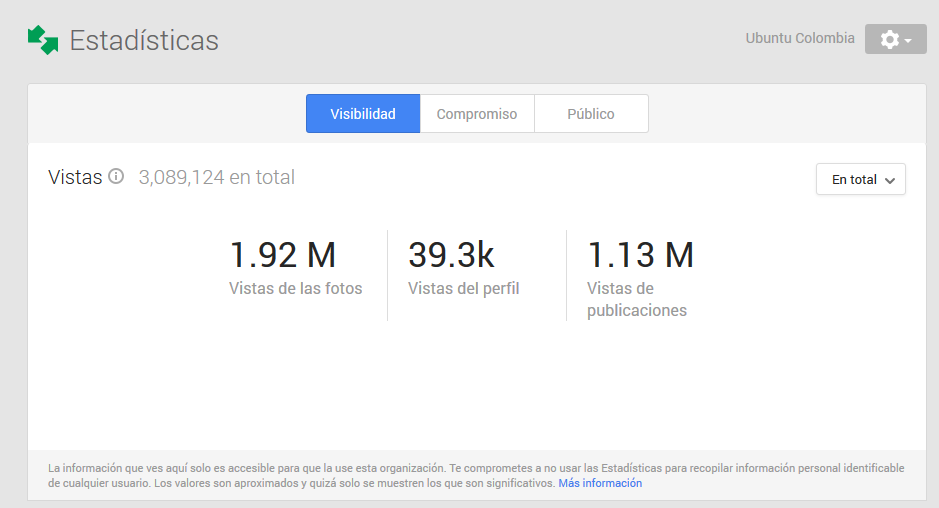Click the 3,089,124 en total text
The width and height of the screenshot is (939, 508).
point(217,177)
